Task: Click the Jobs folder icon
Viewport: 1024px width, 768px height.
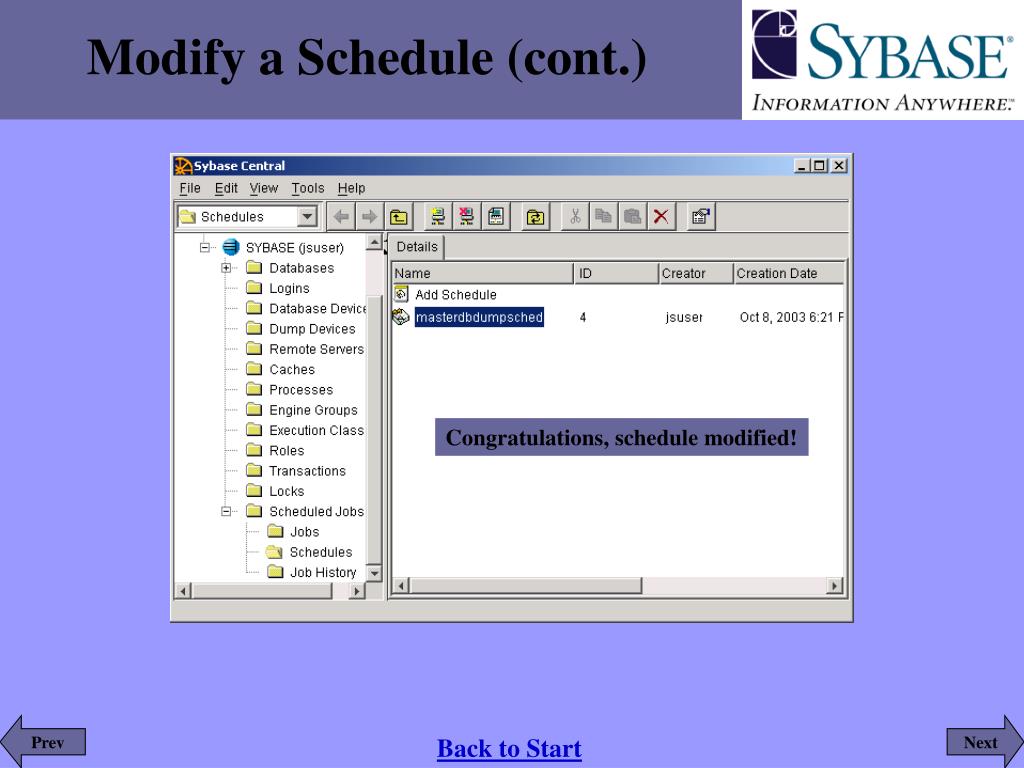Action: point(275,532)
